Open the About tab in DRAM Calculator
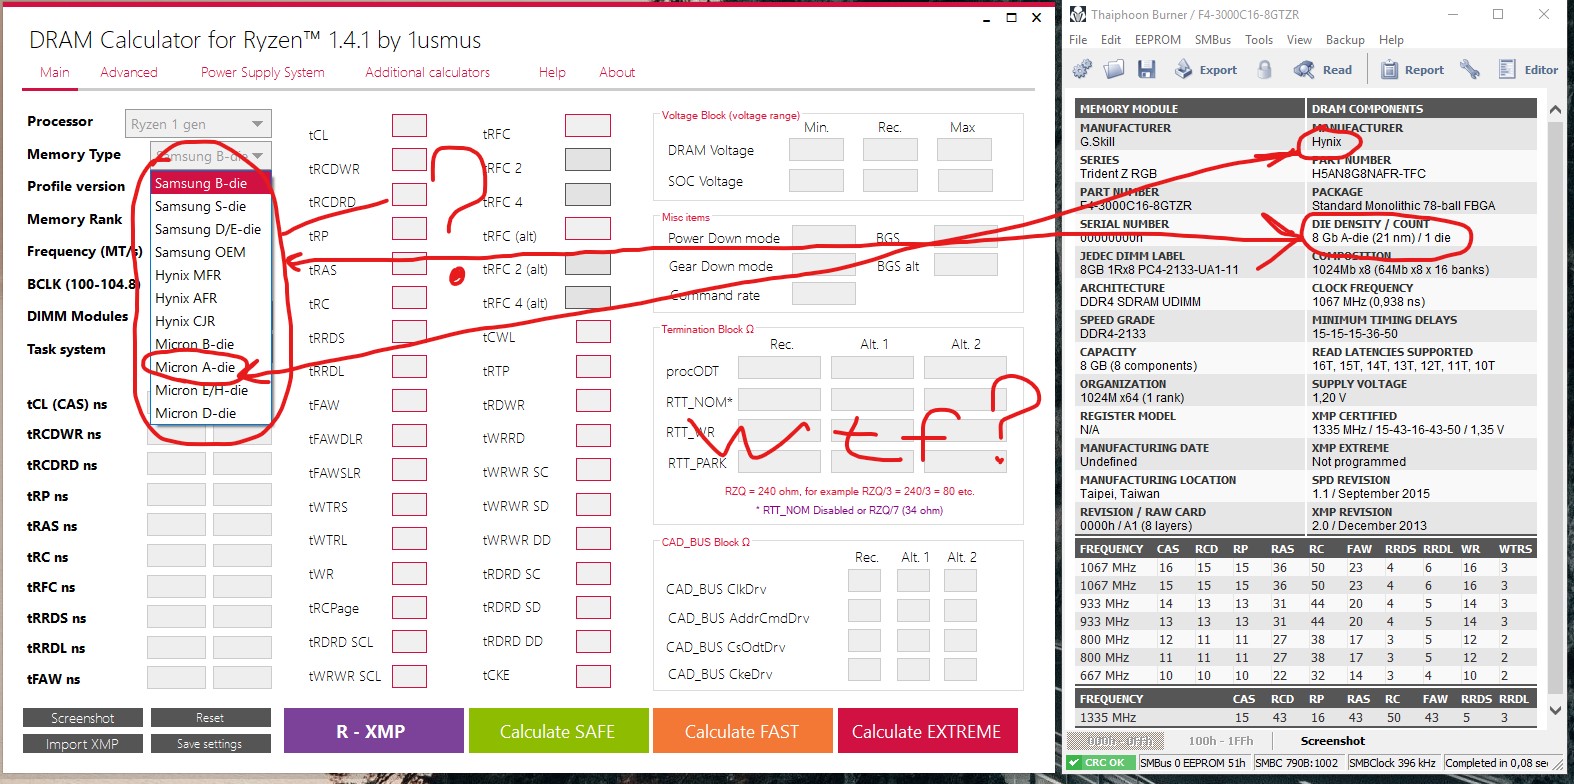 tap(617, 72)
